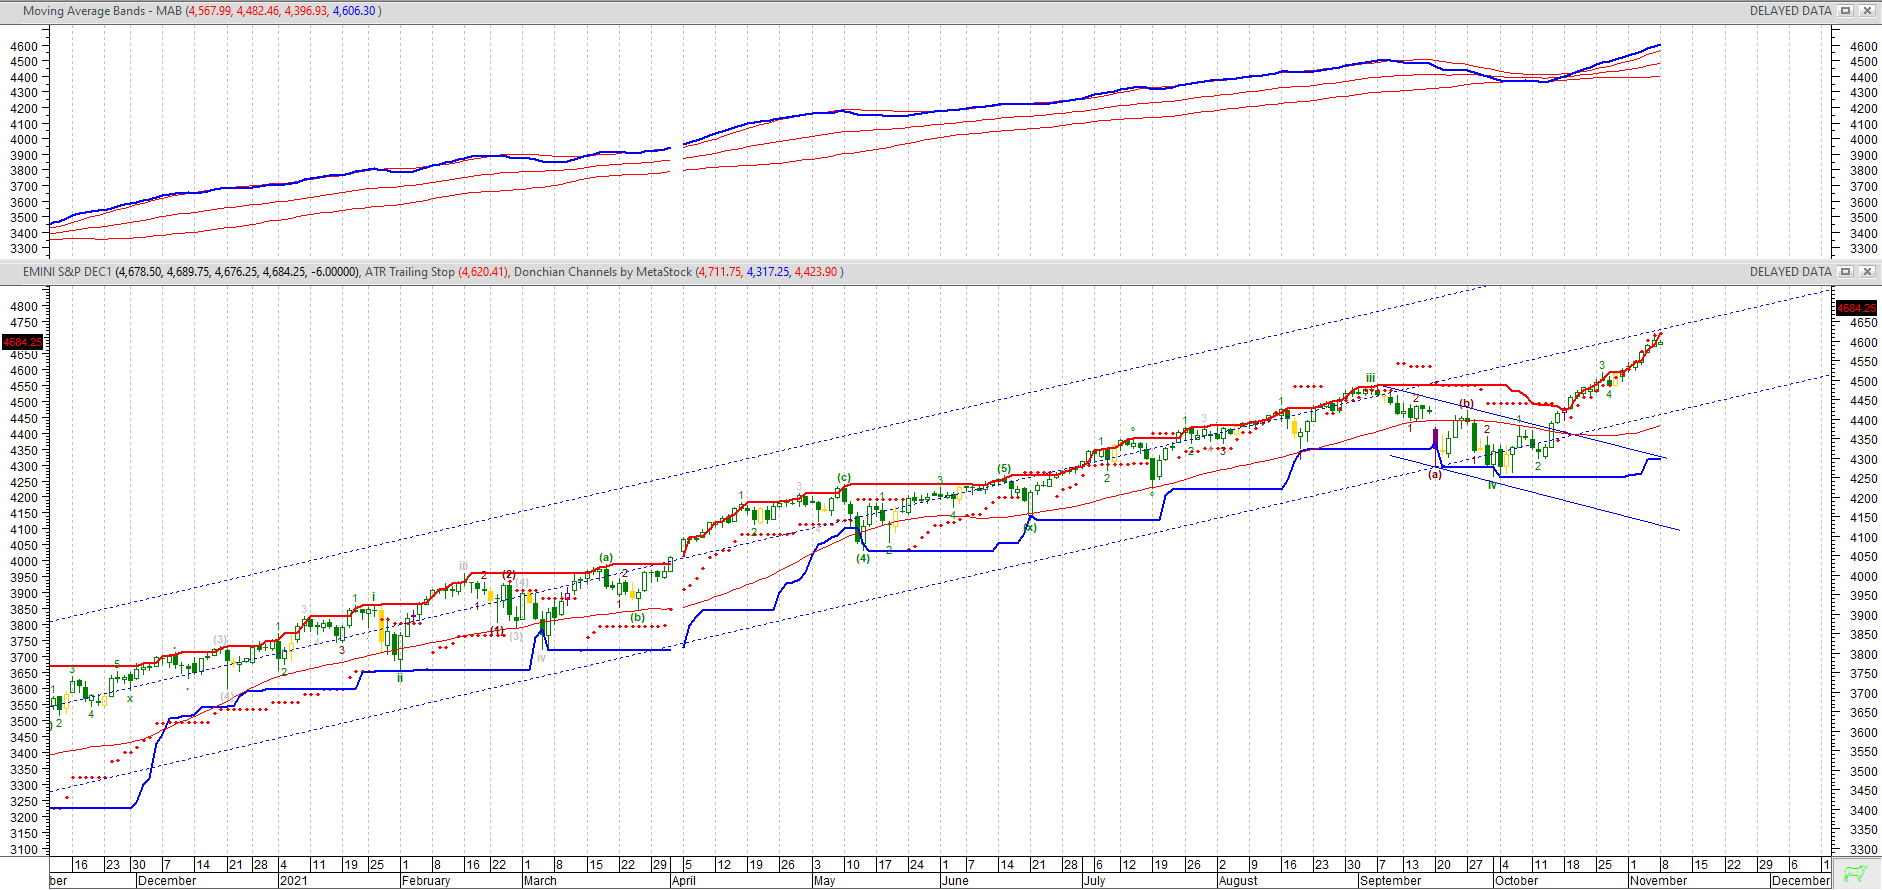Close the EMINI S&P DEC1 price pane
Image resolution: width=1882 pixels, height=890 pixels.
tap(1866, 272)
